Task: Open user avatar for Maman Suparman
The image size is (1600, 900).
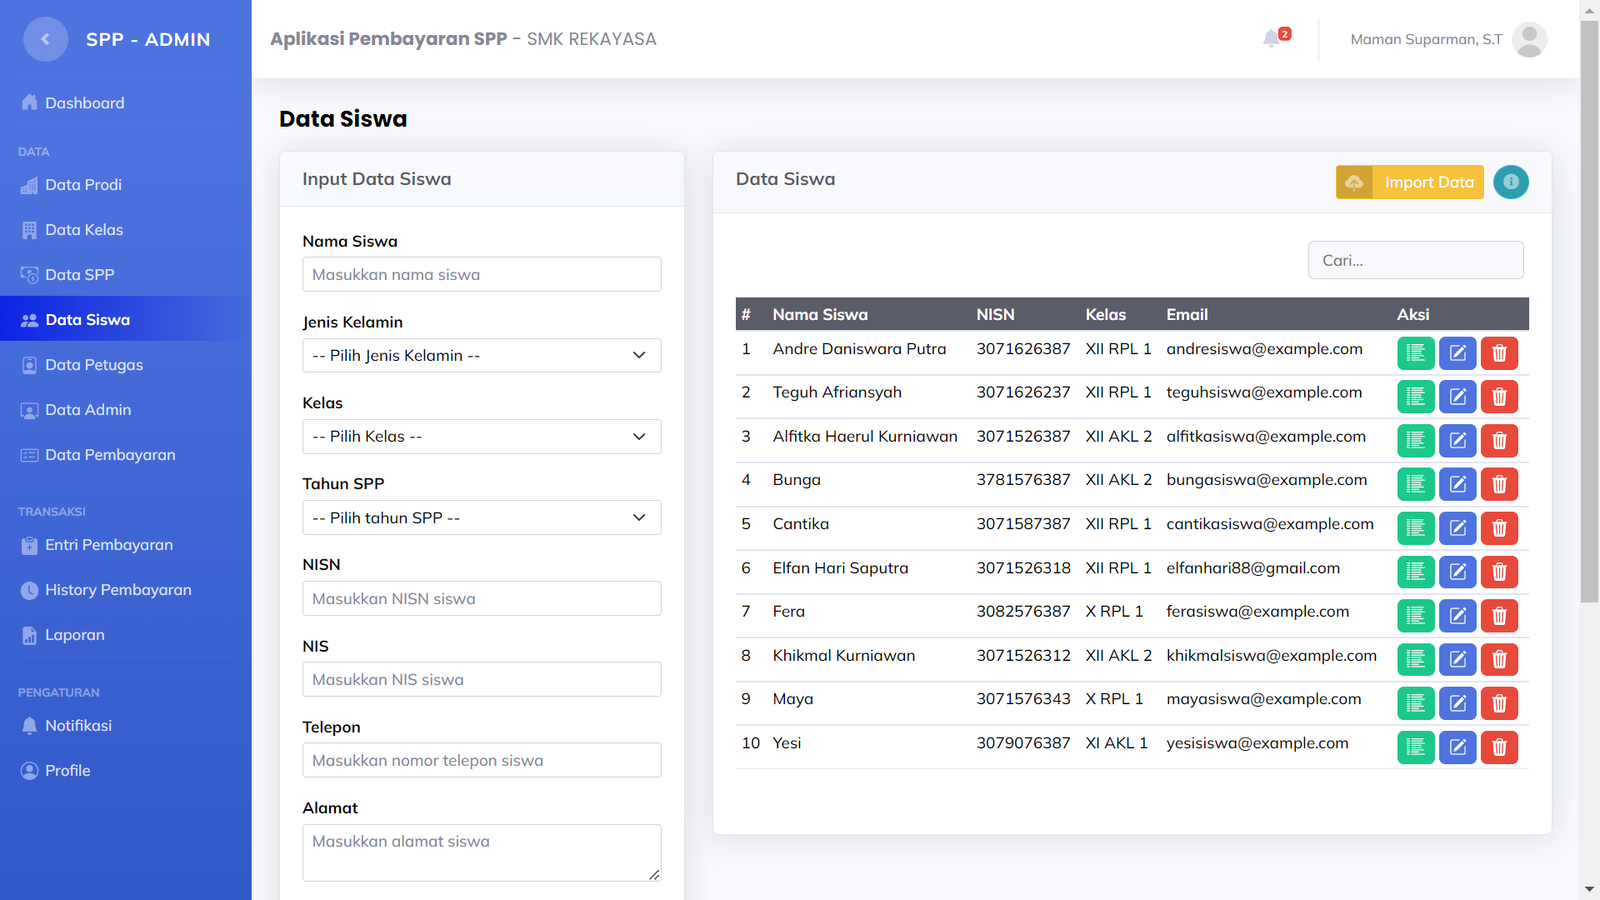Action: point(1529,39)
